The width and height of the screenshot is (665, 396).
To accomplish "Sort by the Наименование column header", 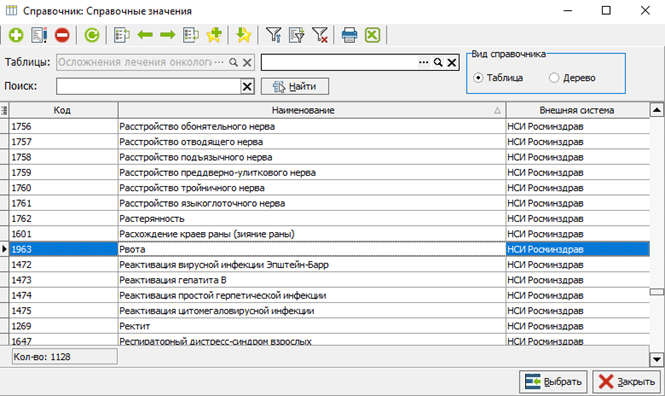I will (312, 110).
